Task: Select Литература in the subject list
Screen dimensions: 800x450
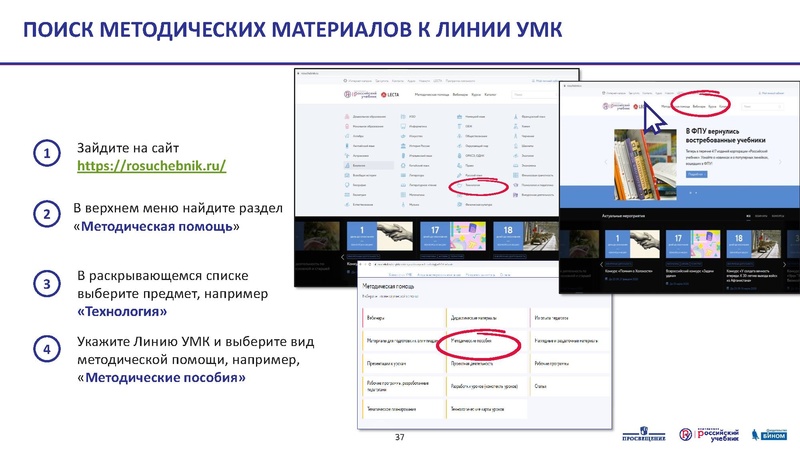Action: click(416, 175)
